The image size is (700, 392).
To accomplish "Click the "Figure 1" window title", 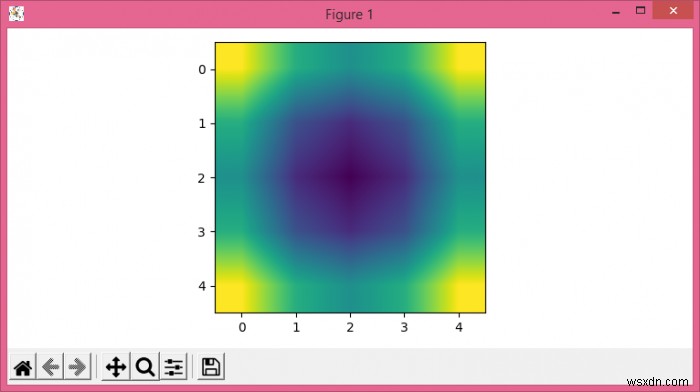I will tap(349, 14).
